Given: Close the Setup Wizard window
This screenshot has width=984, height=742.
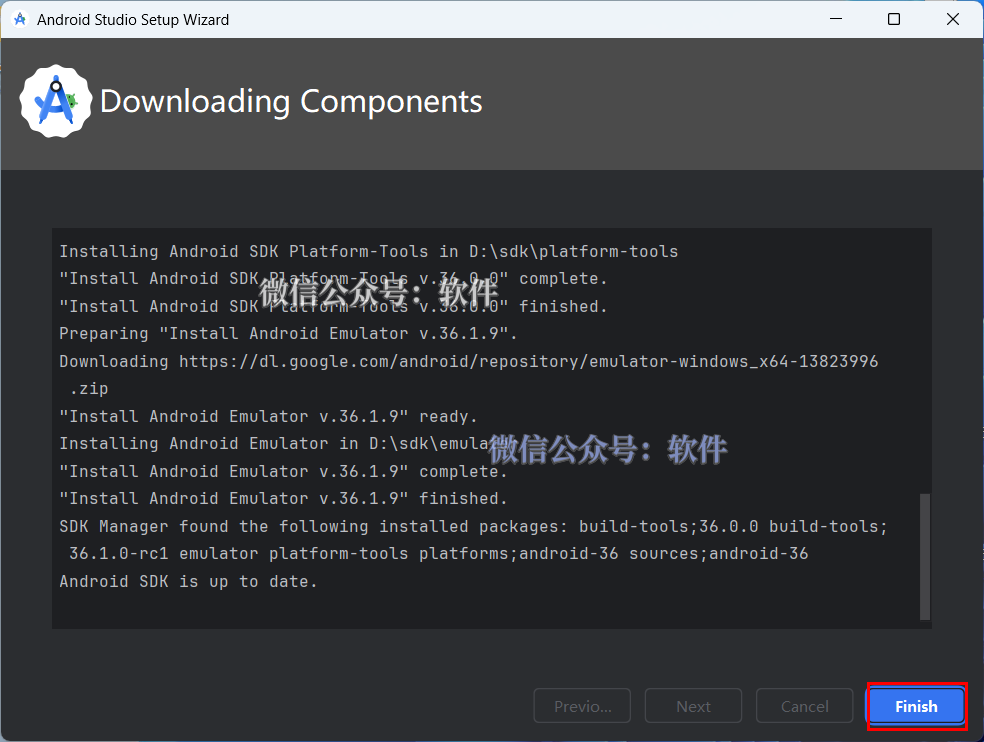Looking at the screenshot, I should (x=953, y=19).
